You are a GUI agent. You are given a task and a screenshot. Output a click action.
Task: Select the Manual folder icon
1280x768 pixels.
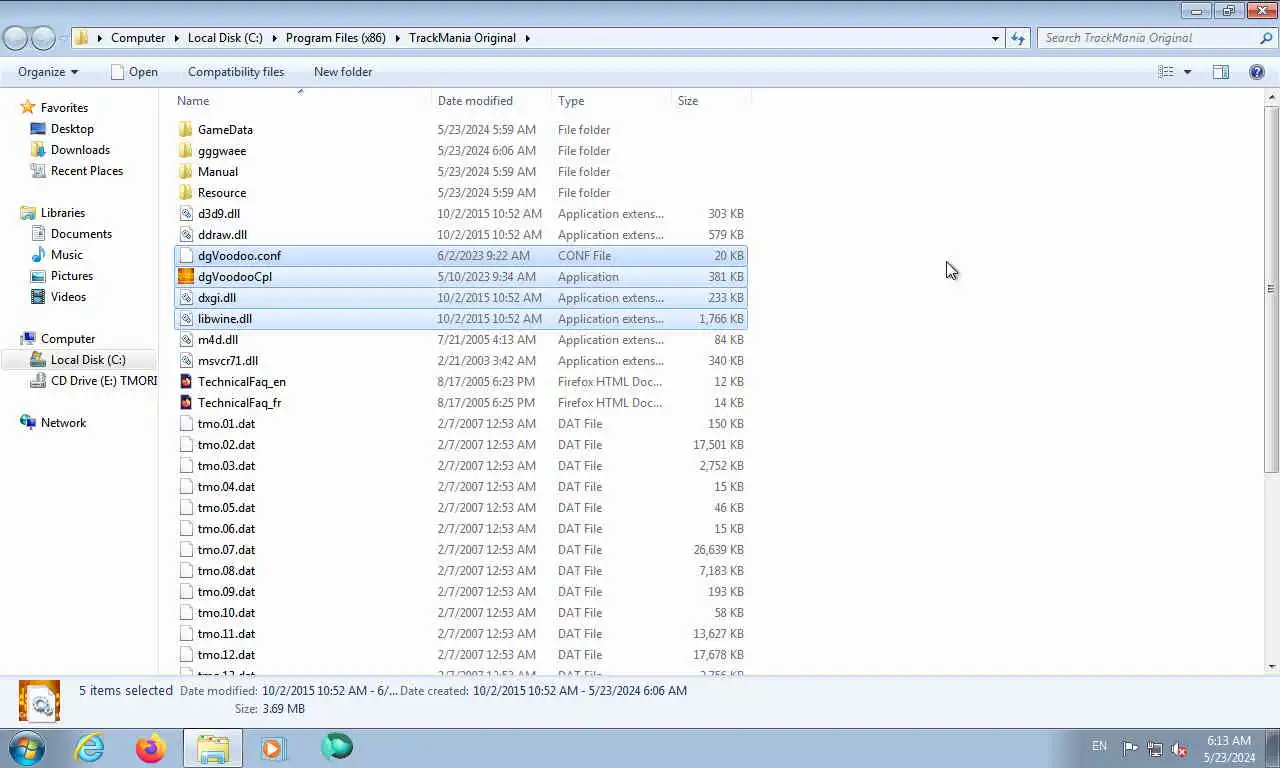[x=185, y=172]
